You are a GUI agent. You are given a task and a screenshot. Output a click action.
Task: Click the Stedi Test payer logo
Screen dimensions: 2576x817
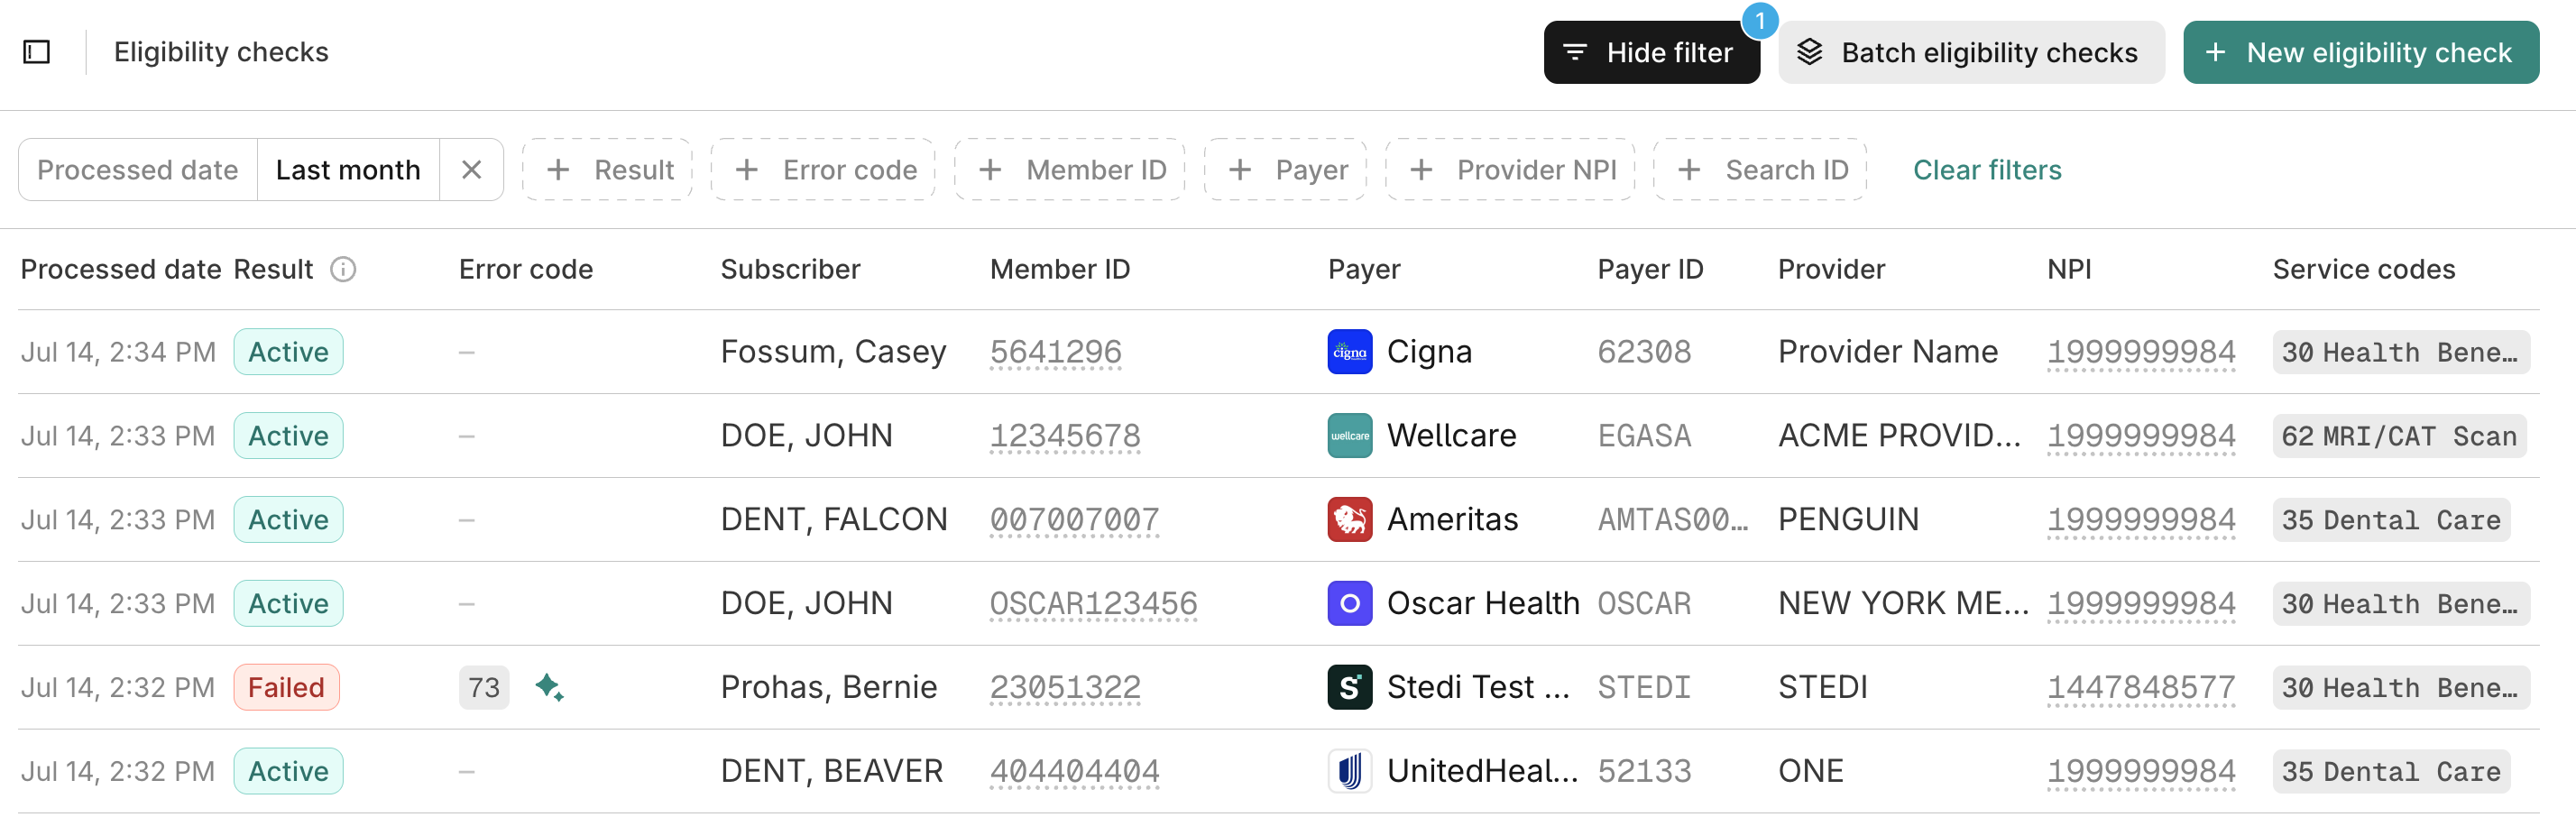coord(1349,688)
